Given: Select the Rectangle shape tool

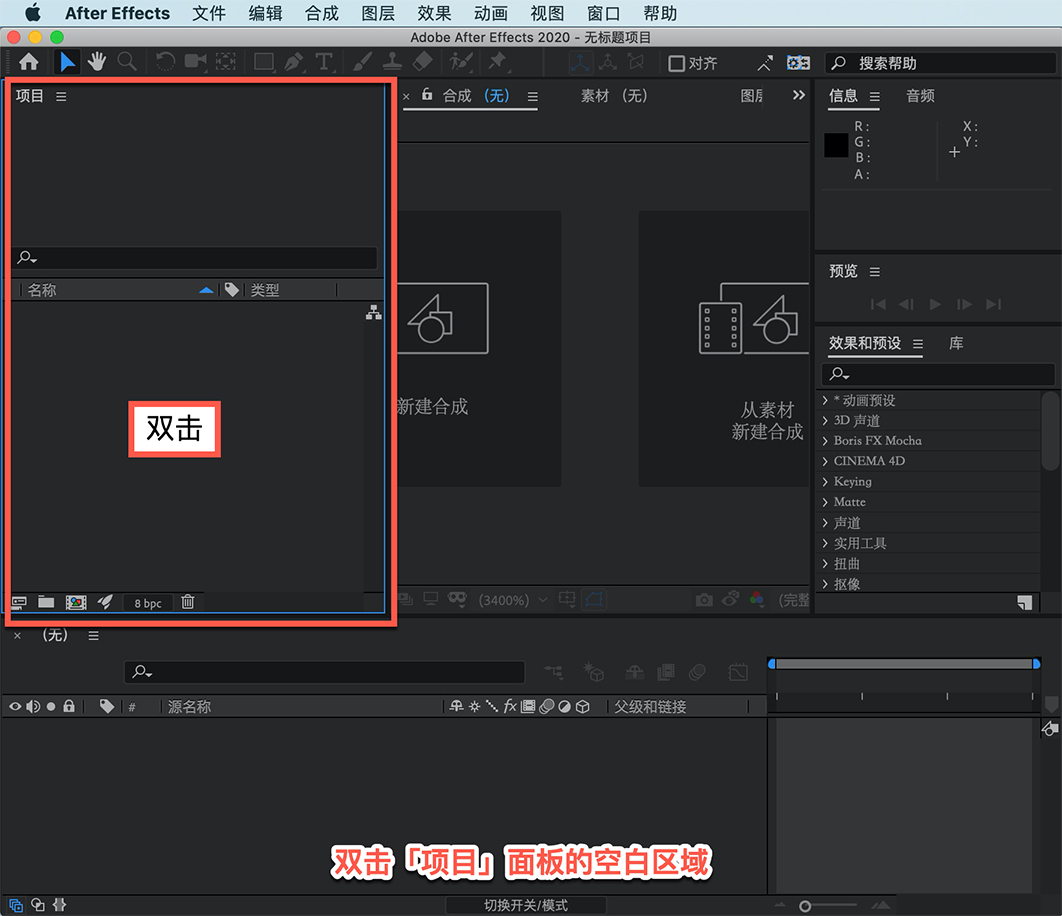Looking at the screenshot, I should (x=264, y=62).
